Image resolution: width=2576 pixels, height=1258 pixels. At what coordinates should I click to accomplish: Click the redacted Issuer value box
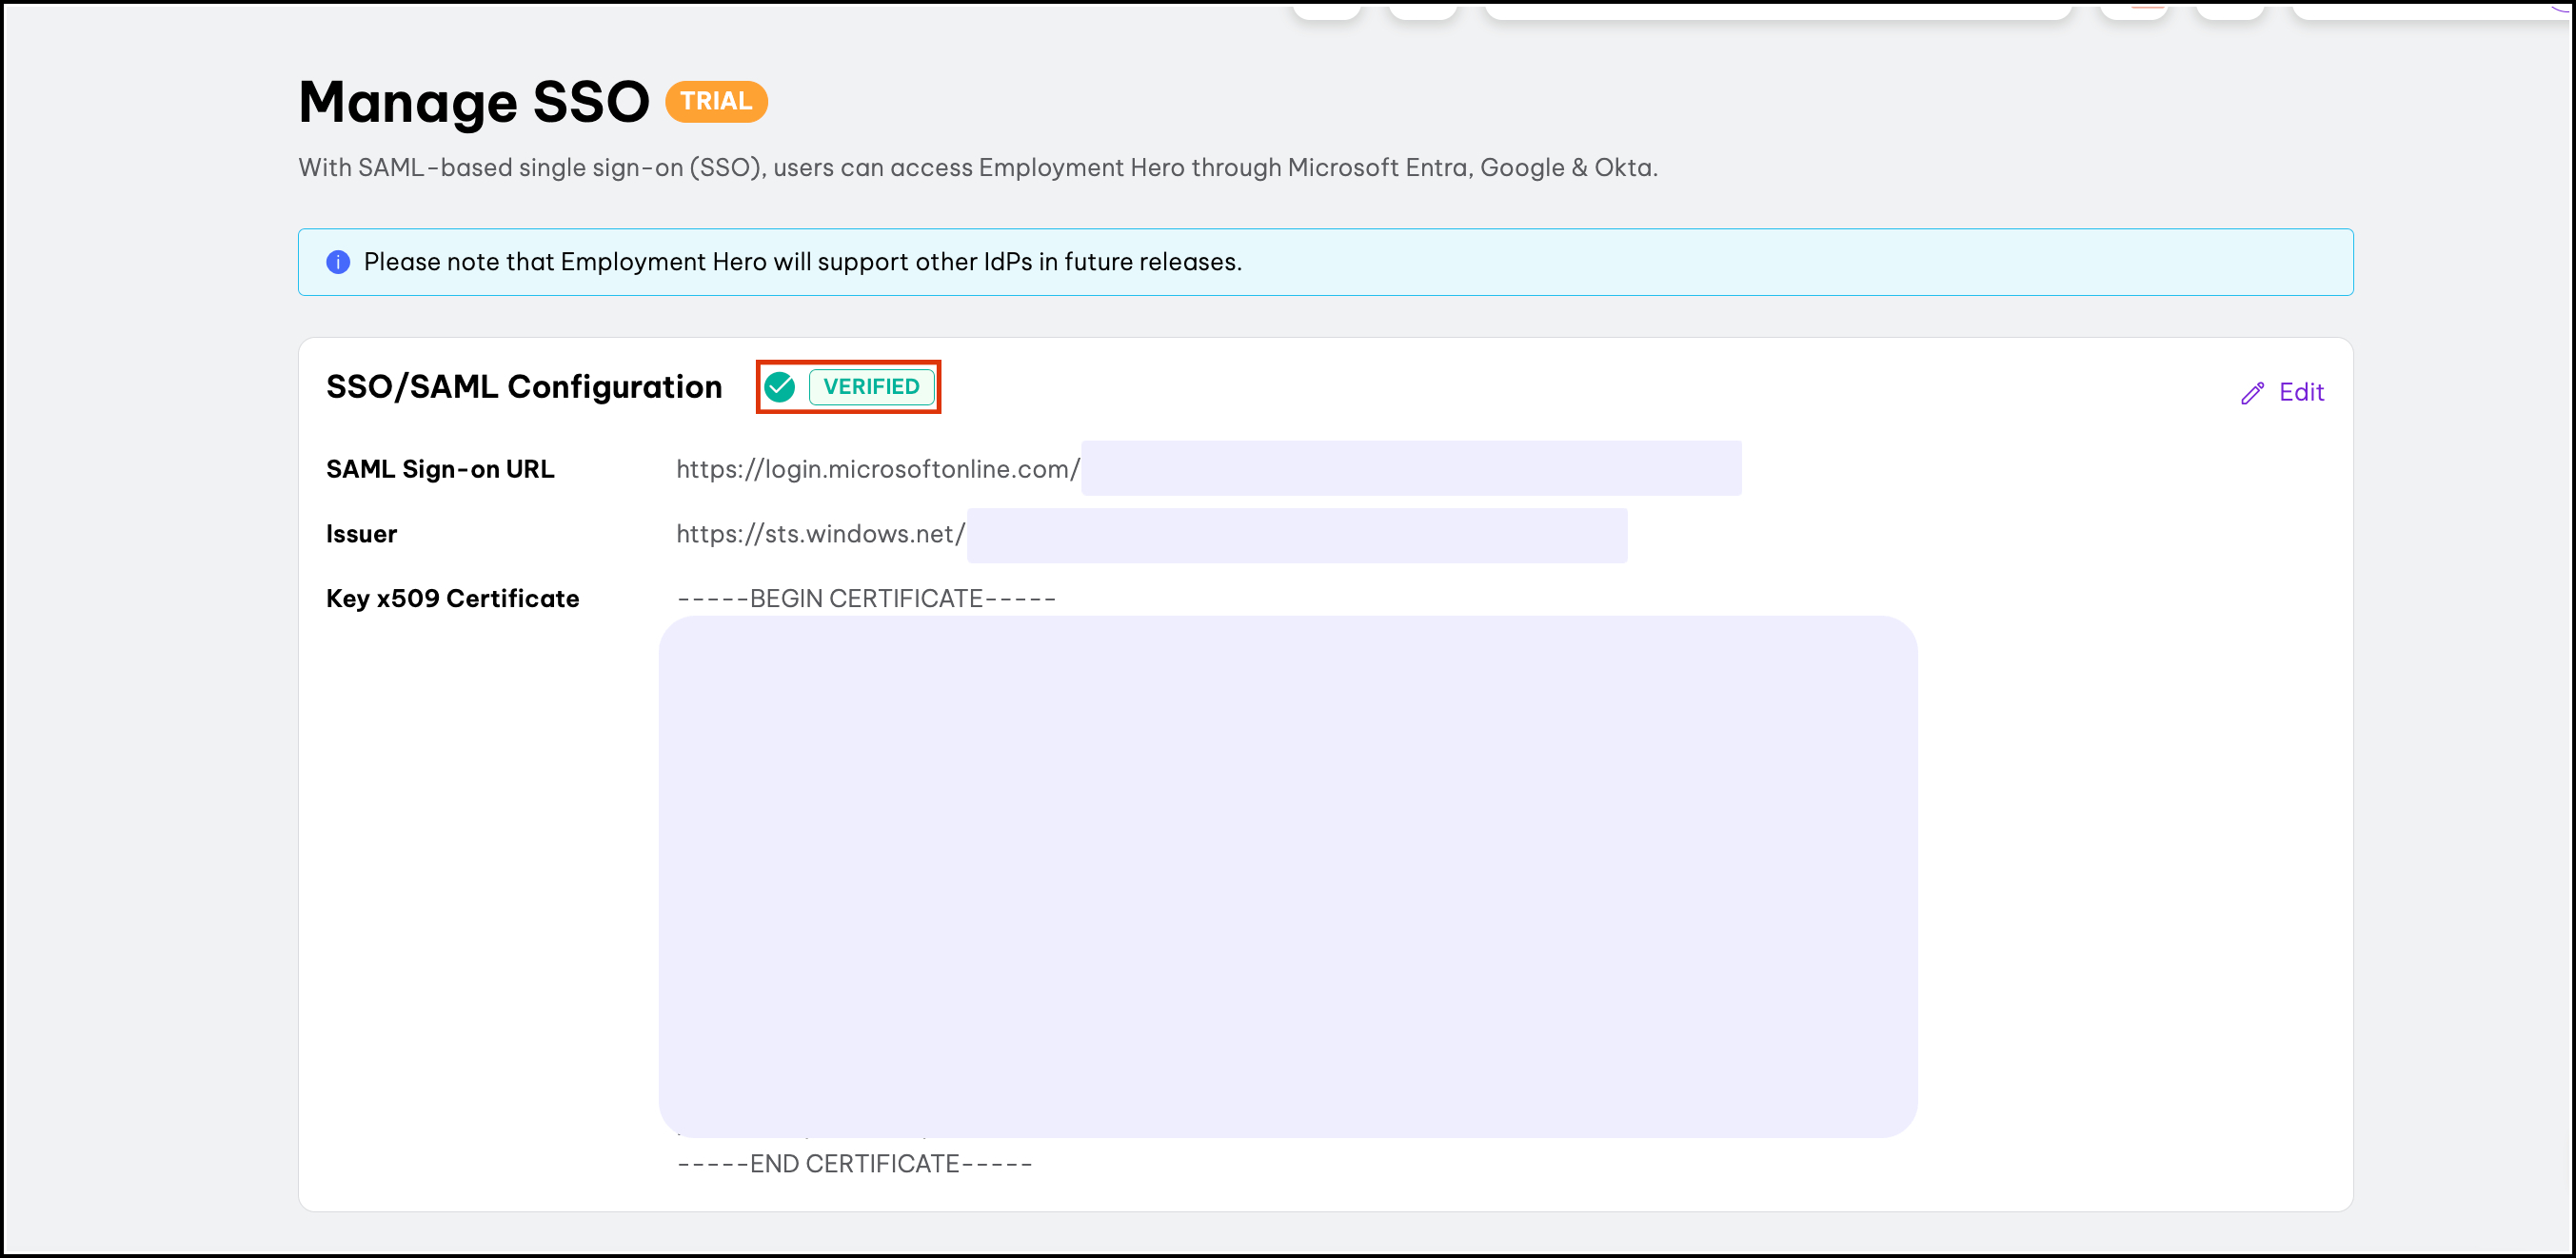tap(1296, 535)
